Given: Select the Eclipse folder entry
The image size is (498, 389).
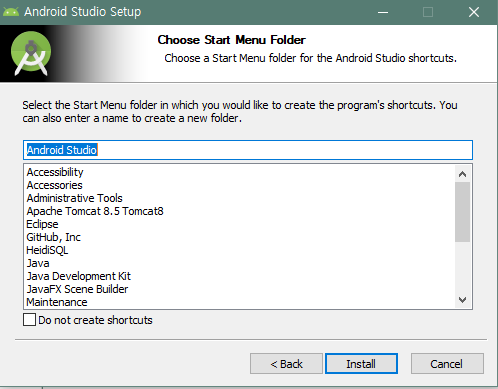Looking at the screenshot, I should pyautogui.click(x=42, y=224).
